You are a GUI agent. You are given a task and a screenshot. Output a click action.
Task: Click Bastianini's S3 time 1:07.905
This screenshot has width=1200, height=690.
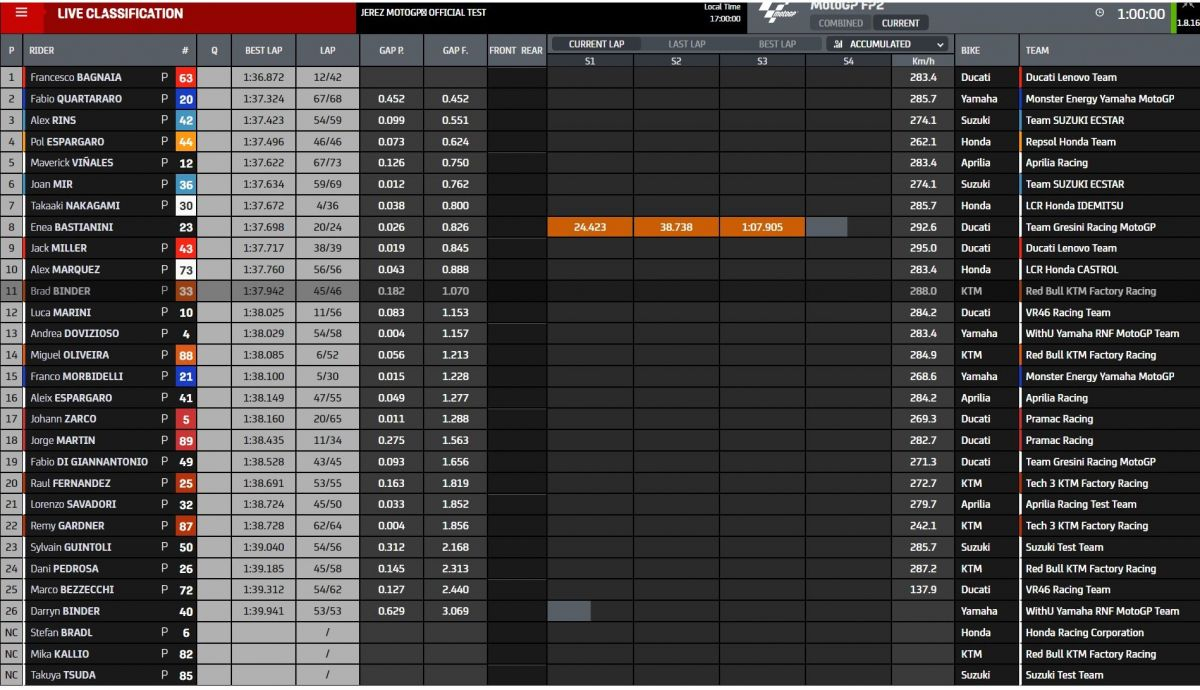point(762,227)
